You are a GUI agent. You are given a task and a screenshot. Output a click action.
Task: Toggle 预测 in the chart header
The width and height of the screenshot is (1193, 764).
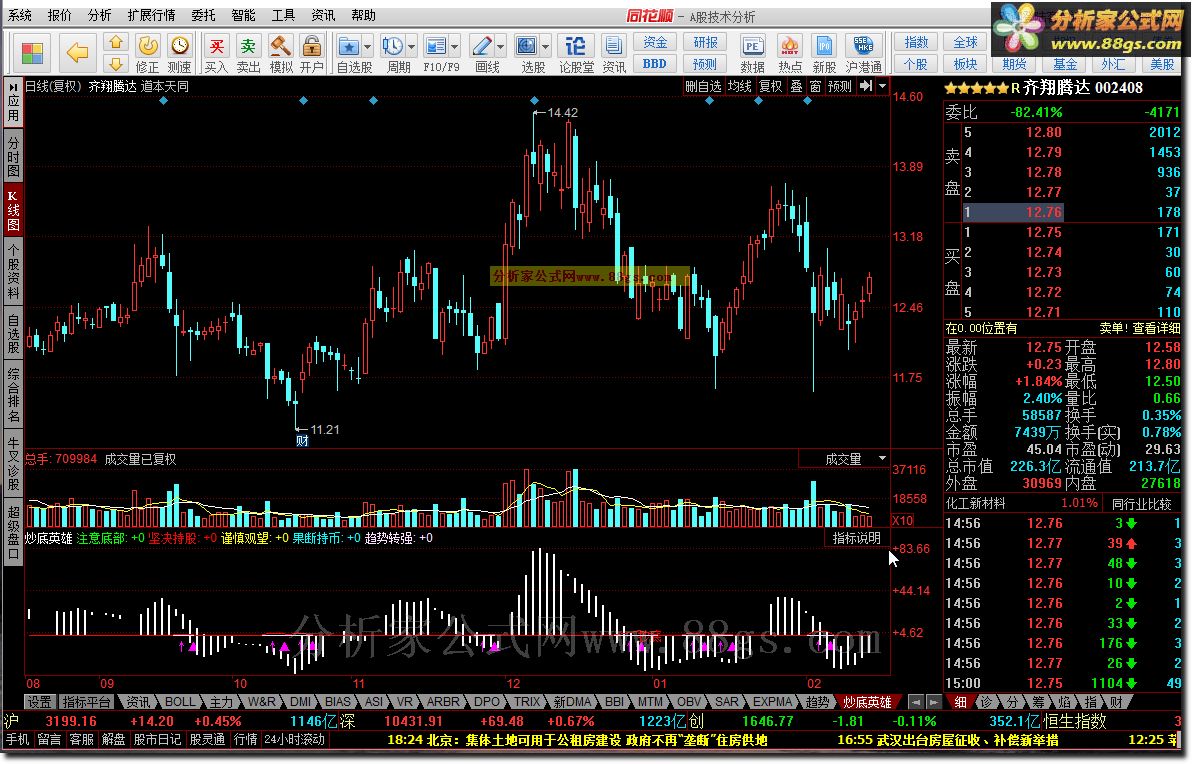[840, 86]
